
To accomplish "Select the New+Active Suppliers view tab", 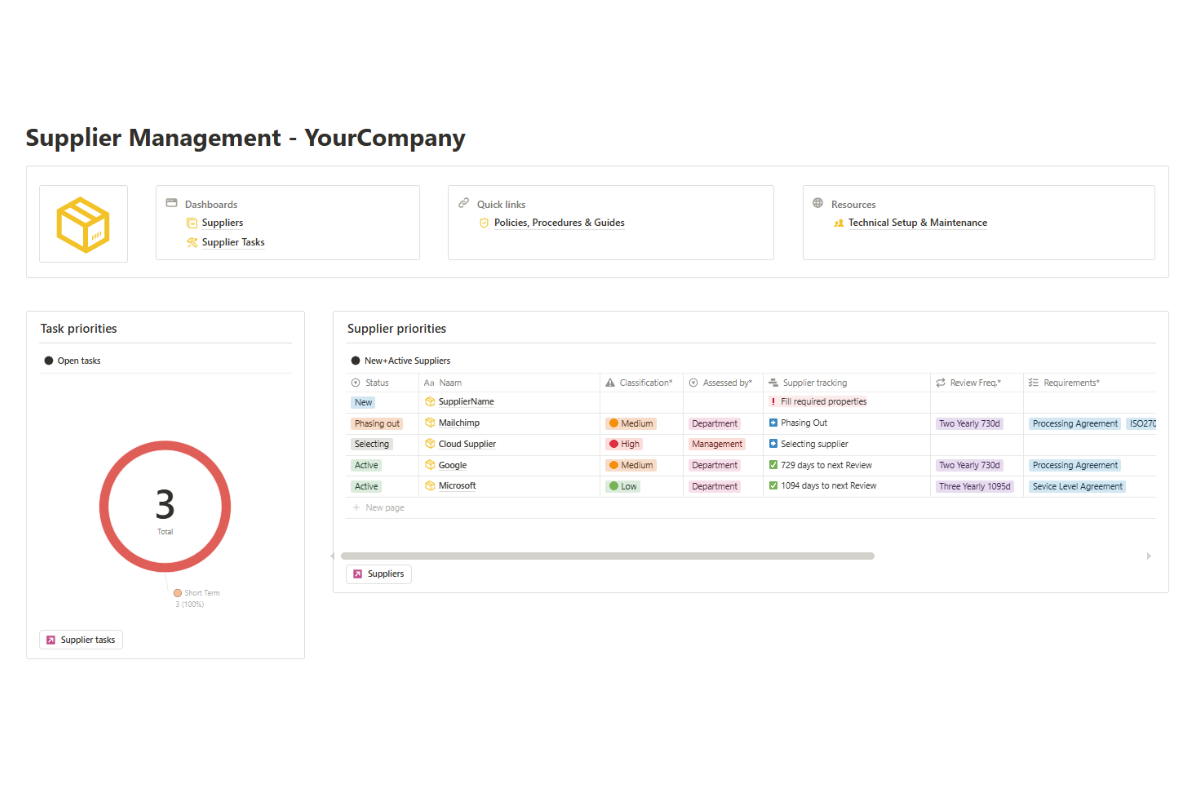I will click(400, 361).
